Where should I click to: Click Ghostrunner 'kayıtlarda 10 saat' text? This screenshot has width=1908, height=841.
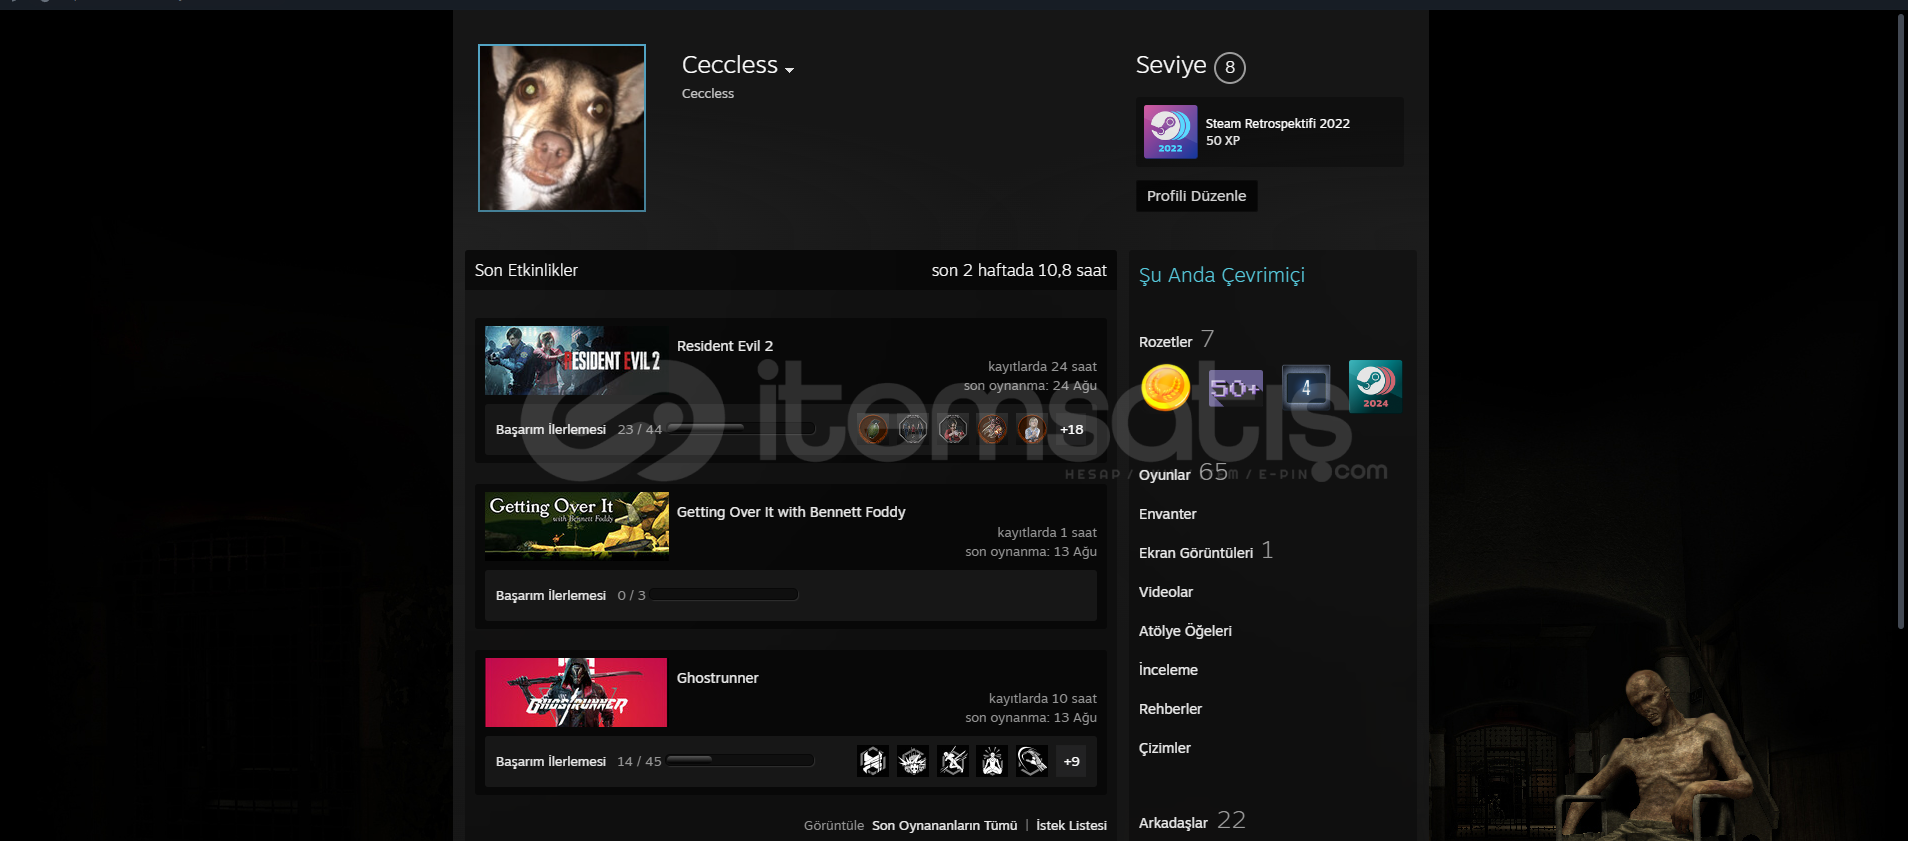point(1042,699)
